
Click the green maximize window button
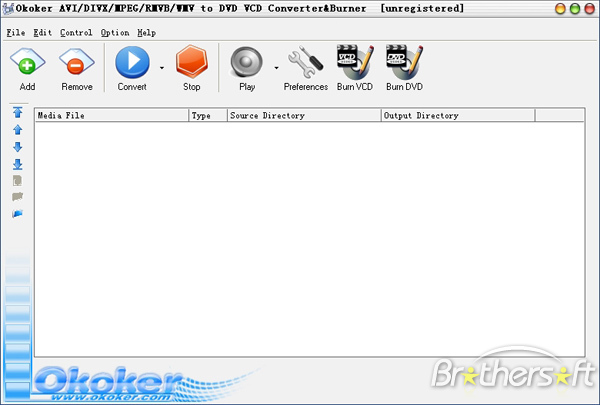575,9
